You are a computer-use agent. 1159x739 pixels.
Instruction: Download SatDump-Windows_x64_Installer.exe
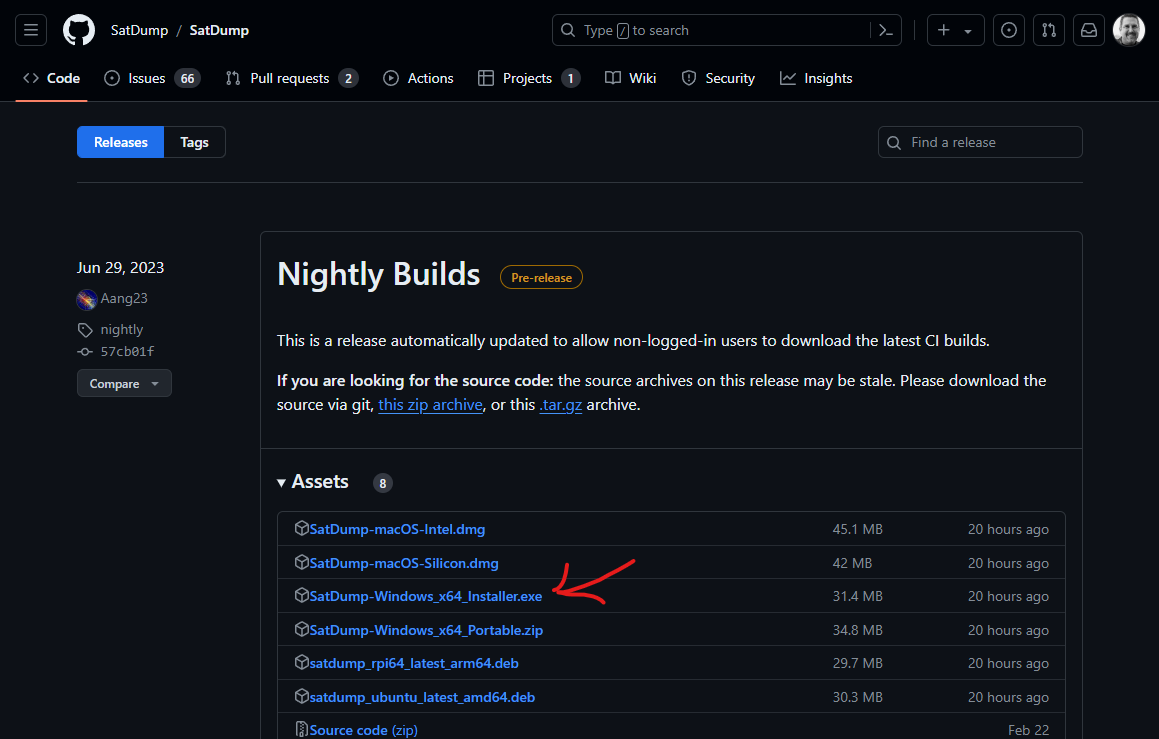point(425,596)
